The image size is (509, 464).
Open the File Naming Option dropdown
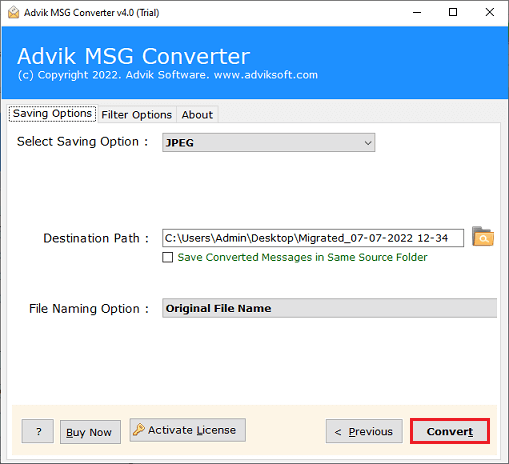(x=329, y=308)
